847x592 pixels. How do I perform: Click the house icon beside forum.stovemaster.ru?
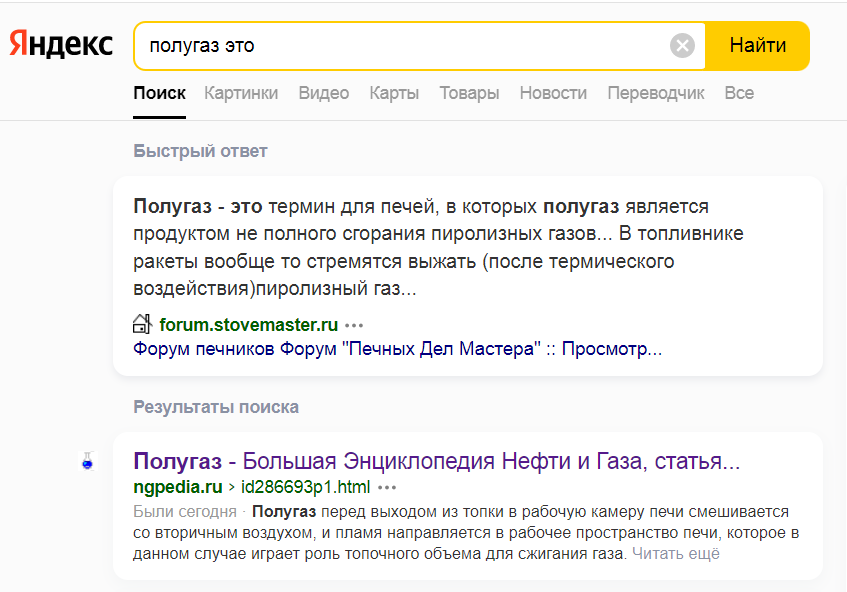142,324
